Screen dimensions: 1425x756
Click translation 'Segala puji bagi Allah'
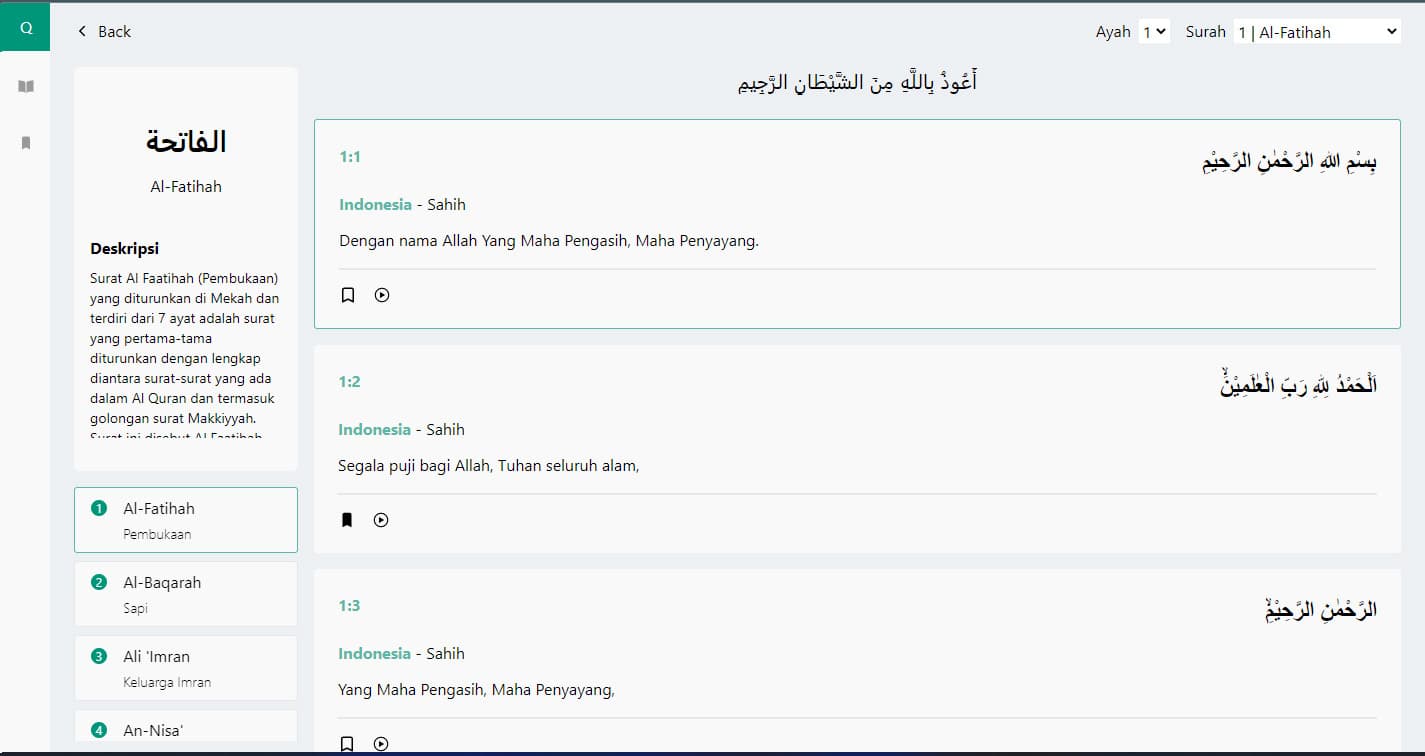488,465
